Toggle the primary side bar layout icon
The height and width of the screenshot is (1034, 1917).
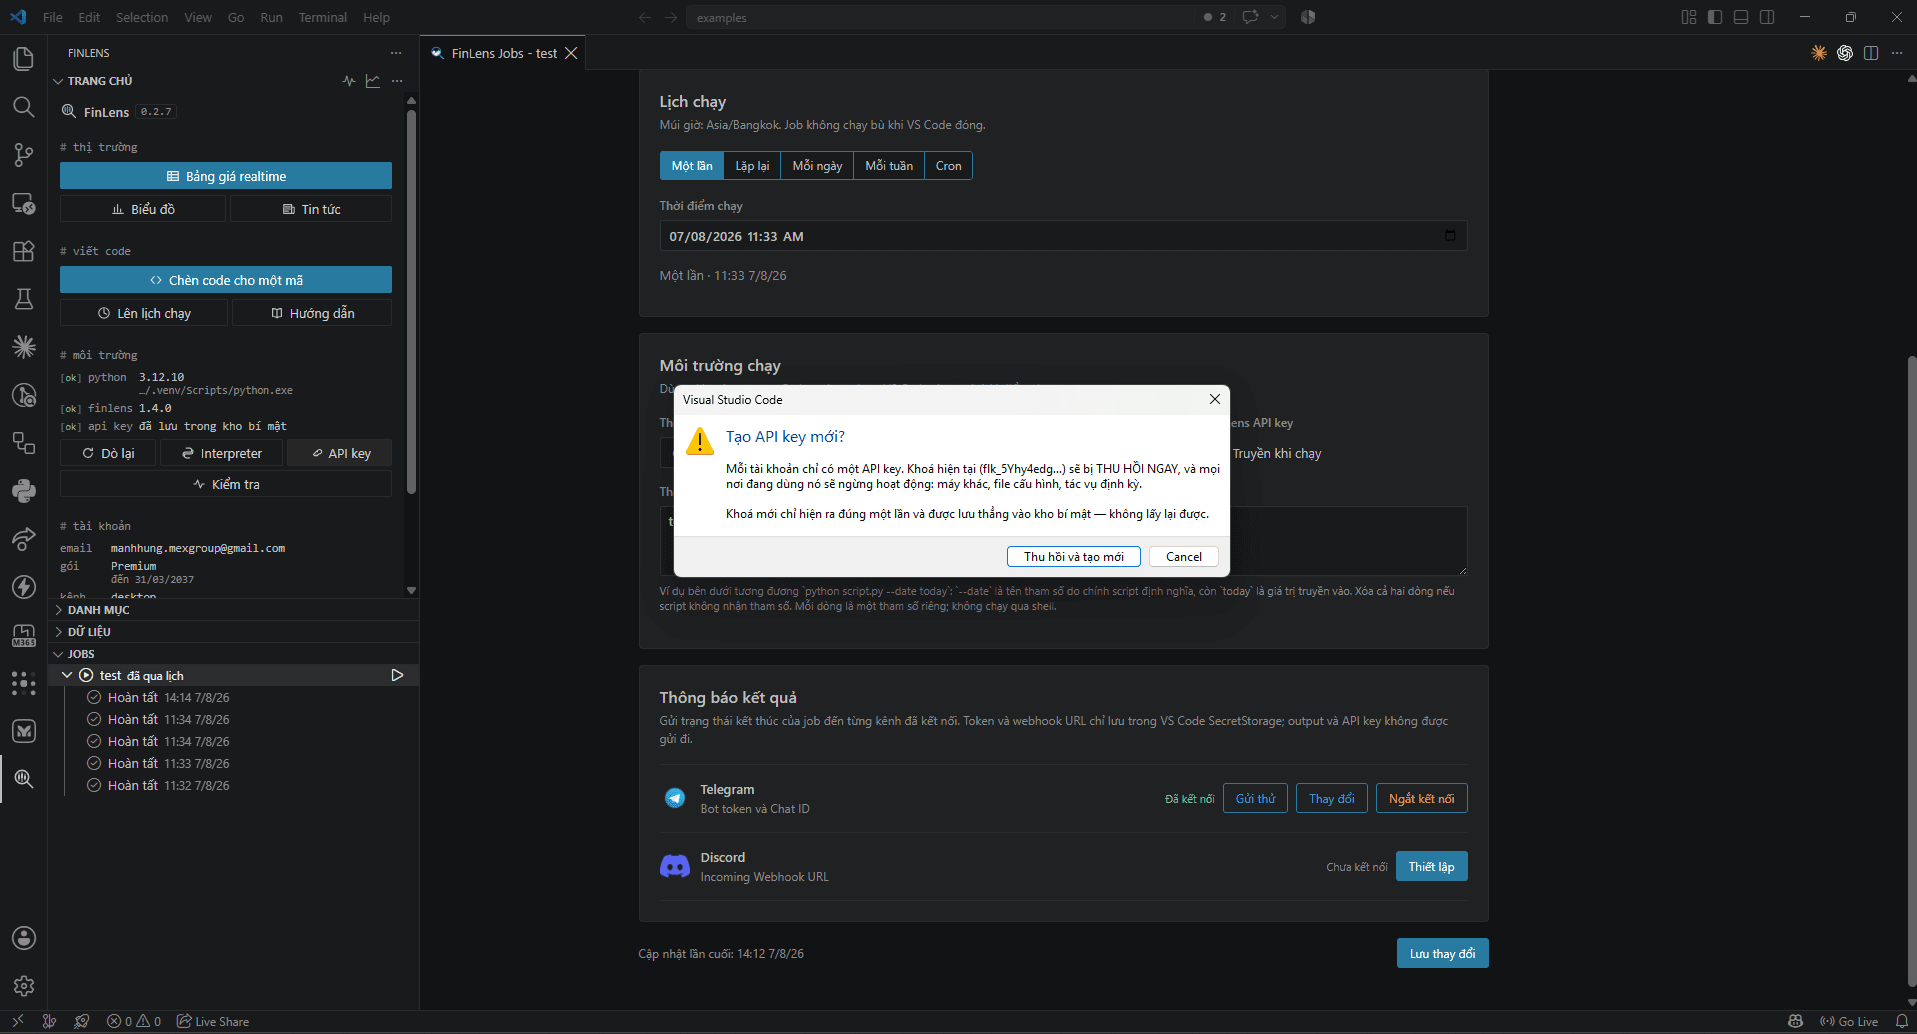[1715, 17]
